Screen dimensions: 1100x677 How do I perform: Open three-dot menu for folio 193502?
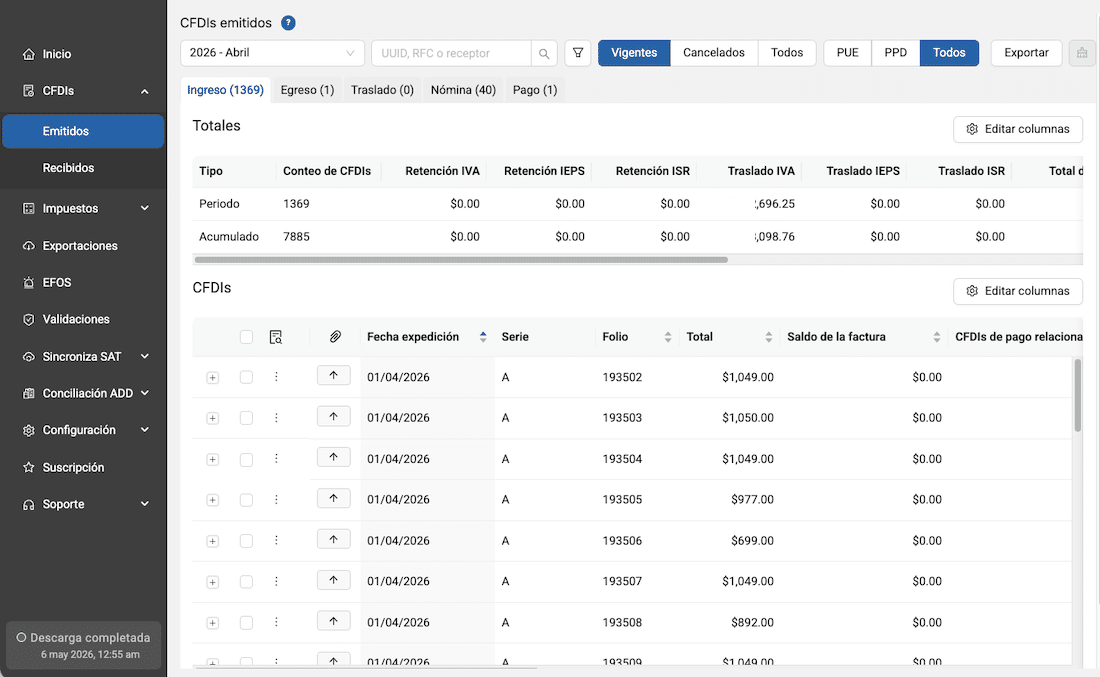(x=276, y=377)
